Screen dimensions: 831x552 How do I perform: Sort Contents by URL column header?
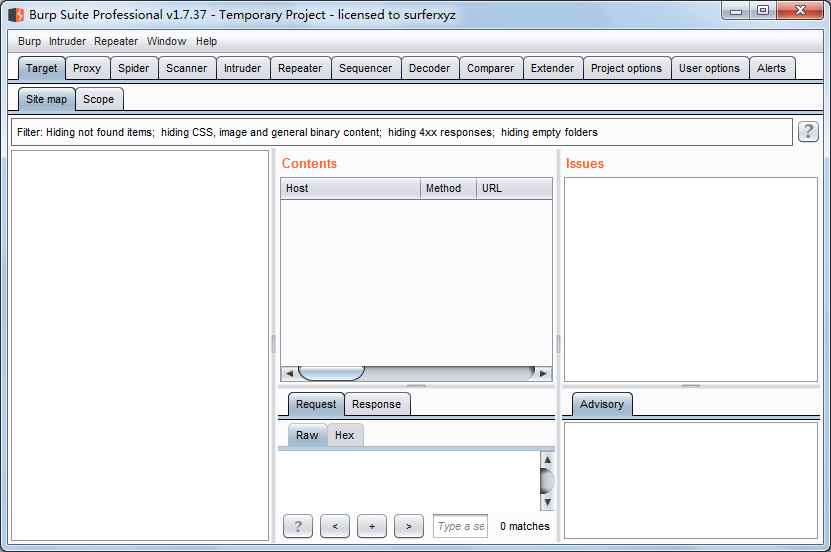coord(514,188)
